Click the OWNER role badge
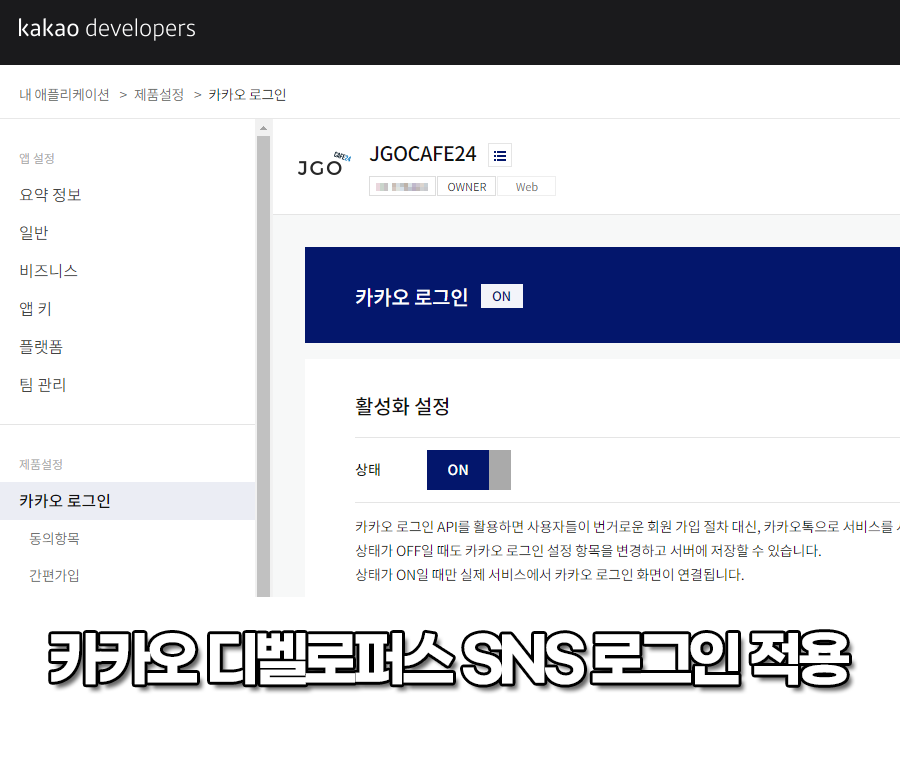Viewport: 900px width, 775px height. click(x=467, y=187)
